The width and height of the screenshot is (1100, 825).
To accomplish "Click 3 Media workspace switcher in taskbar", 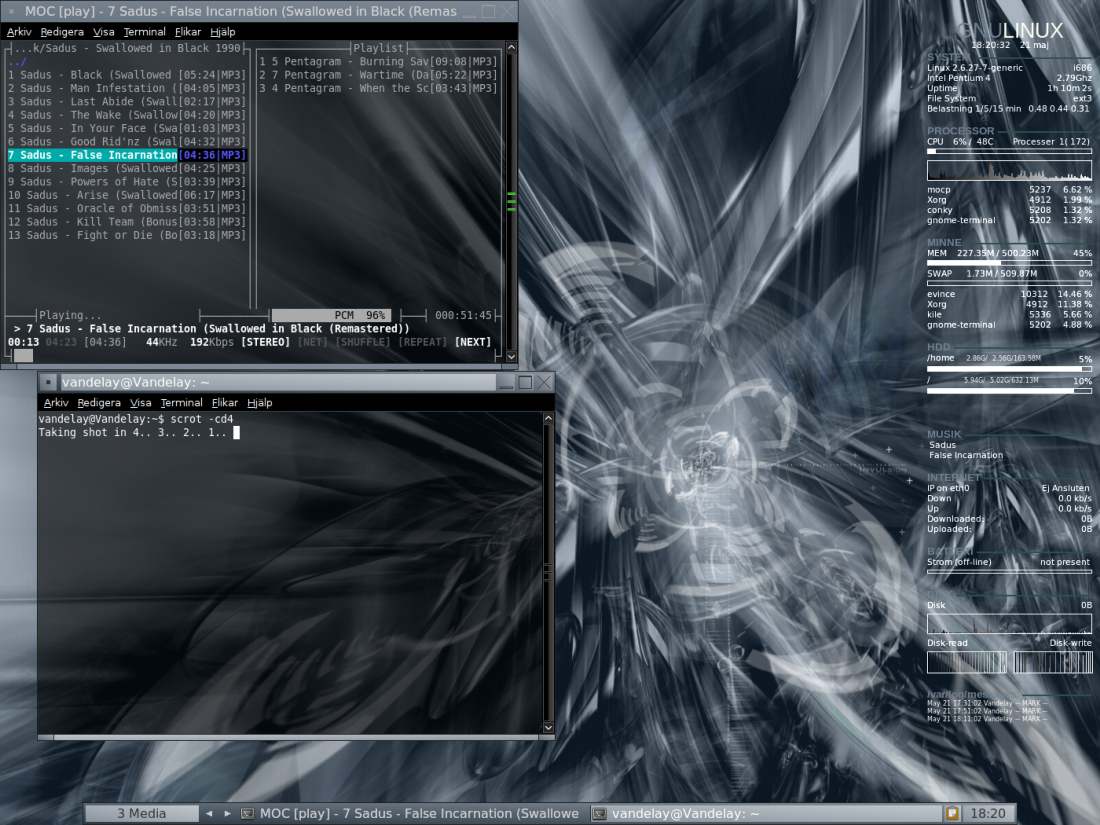I will (x=142, y=813).
